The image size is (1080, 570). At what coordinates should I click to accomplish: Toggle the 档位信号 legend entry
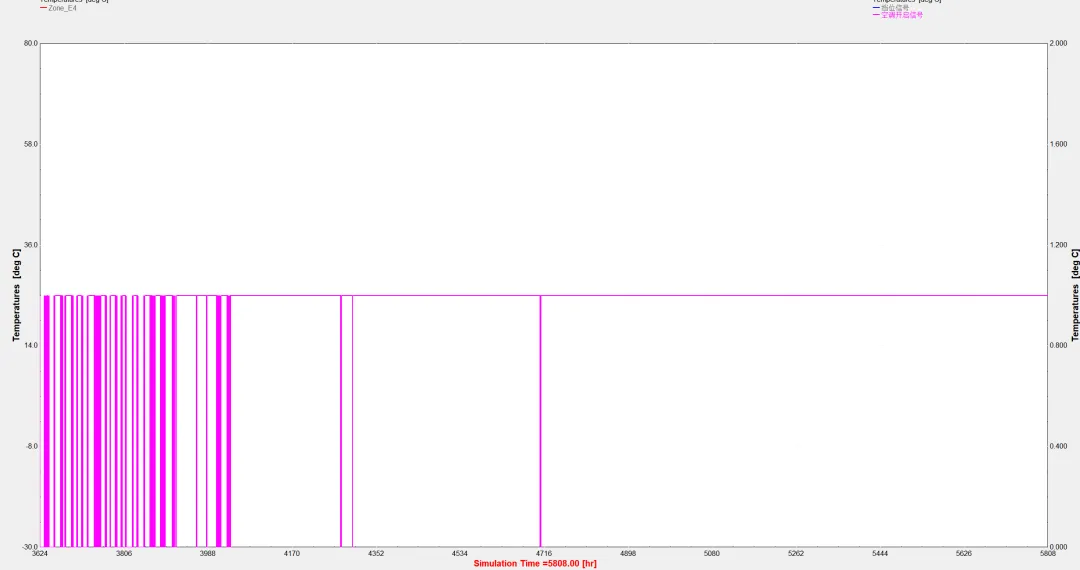click(895, 8)
